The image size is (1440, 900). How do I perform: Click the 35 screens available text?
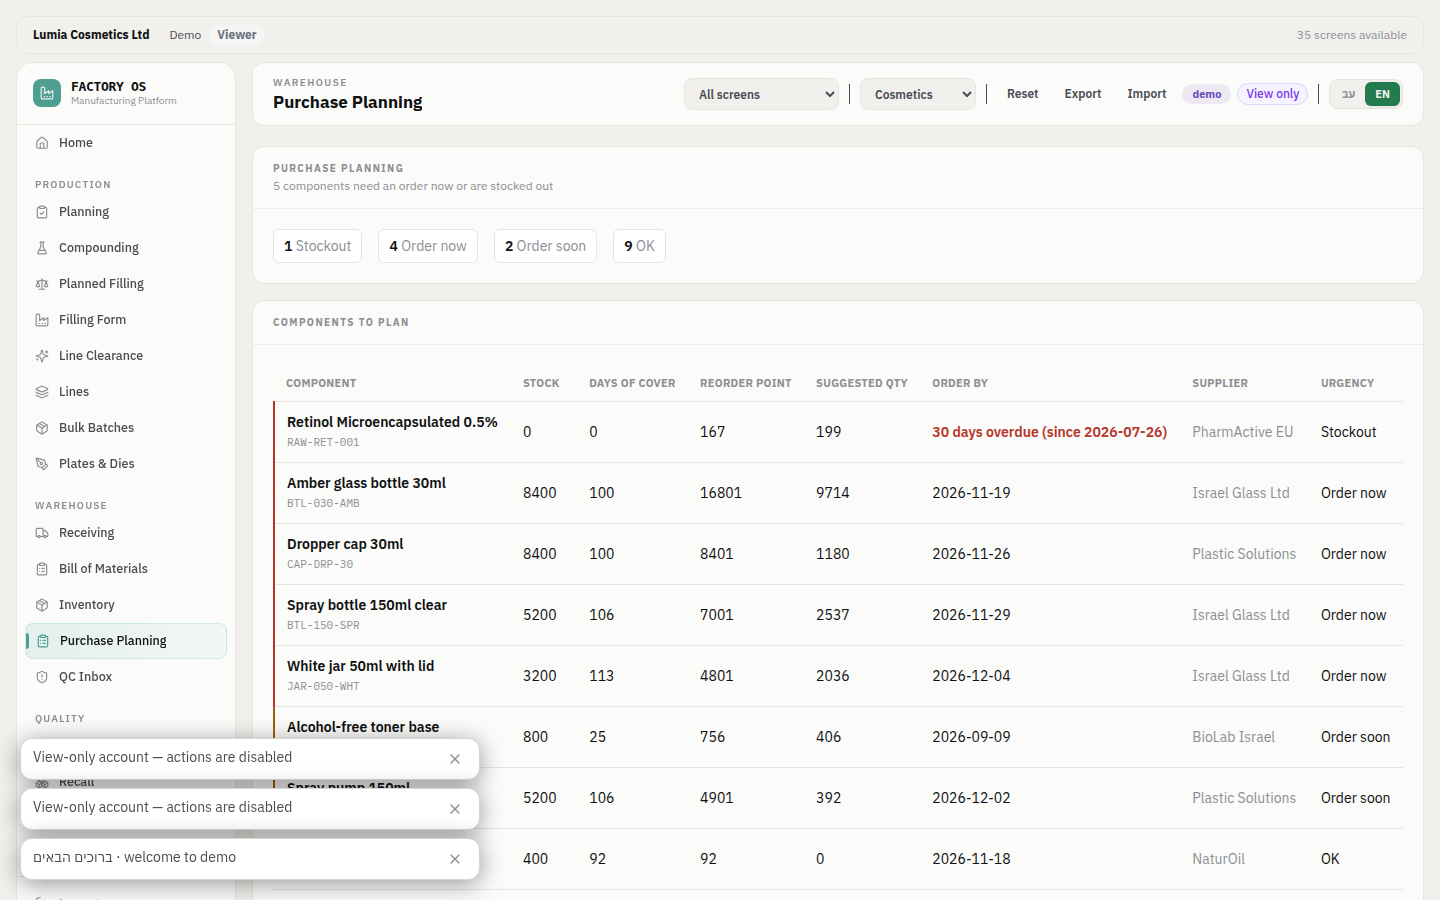click(x=1351, y=35)
